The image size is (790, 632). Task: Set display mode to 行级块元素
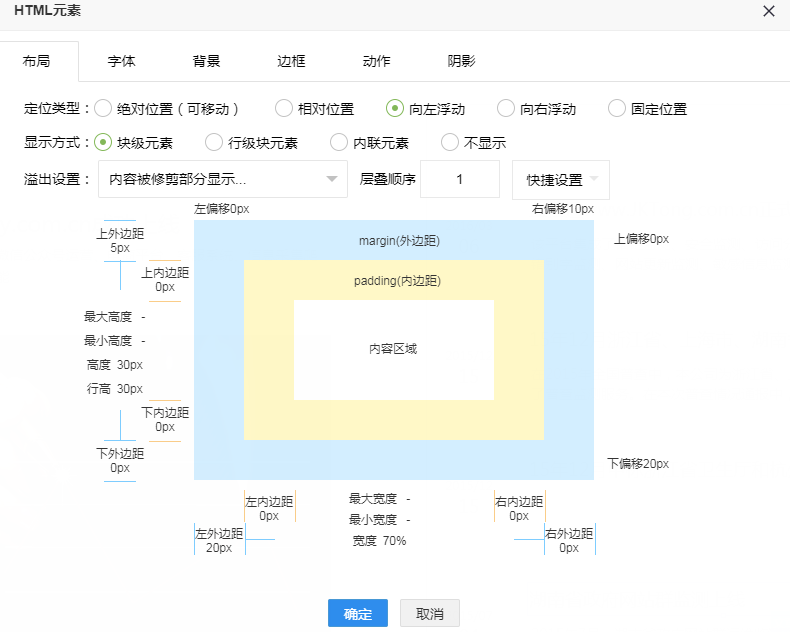coord(214,143)
